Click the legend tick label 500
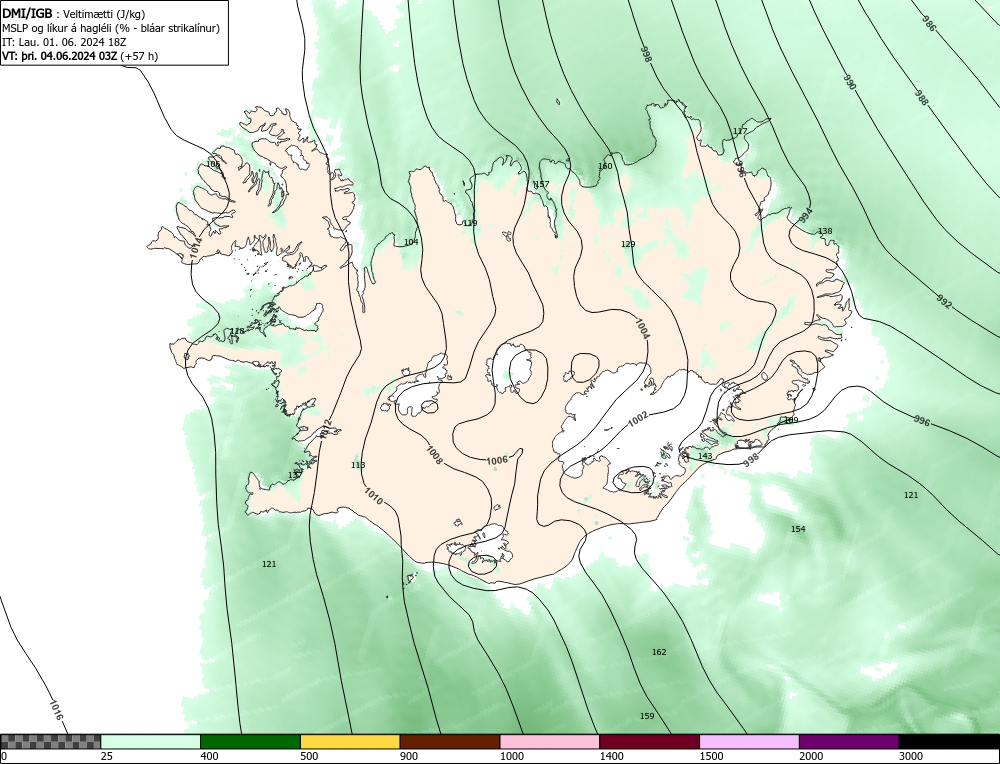Viewport: 1000px width, 764px height. click(309, 756)
